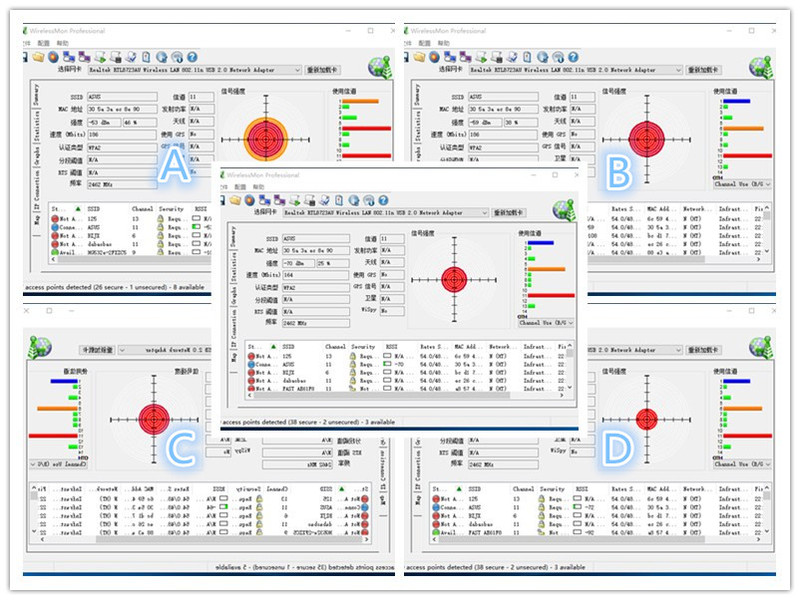This screenshot has height=600, width=800.
Task: Open IP Connection tab in center window
Action: point(234,330)
